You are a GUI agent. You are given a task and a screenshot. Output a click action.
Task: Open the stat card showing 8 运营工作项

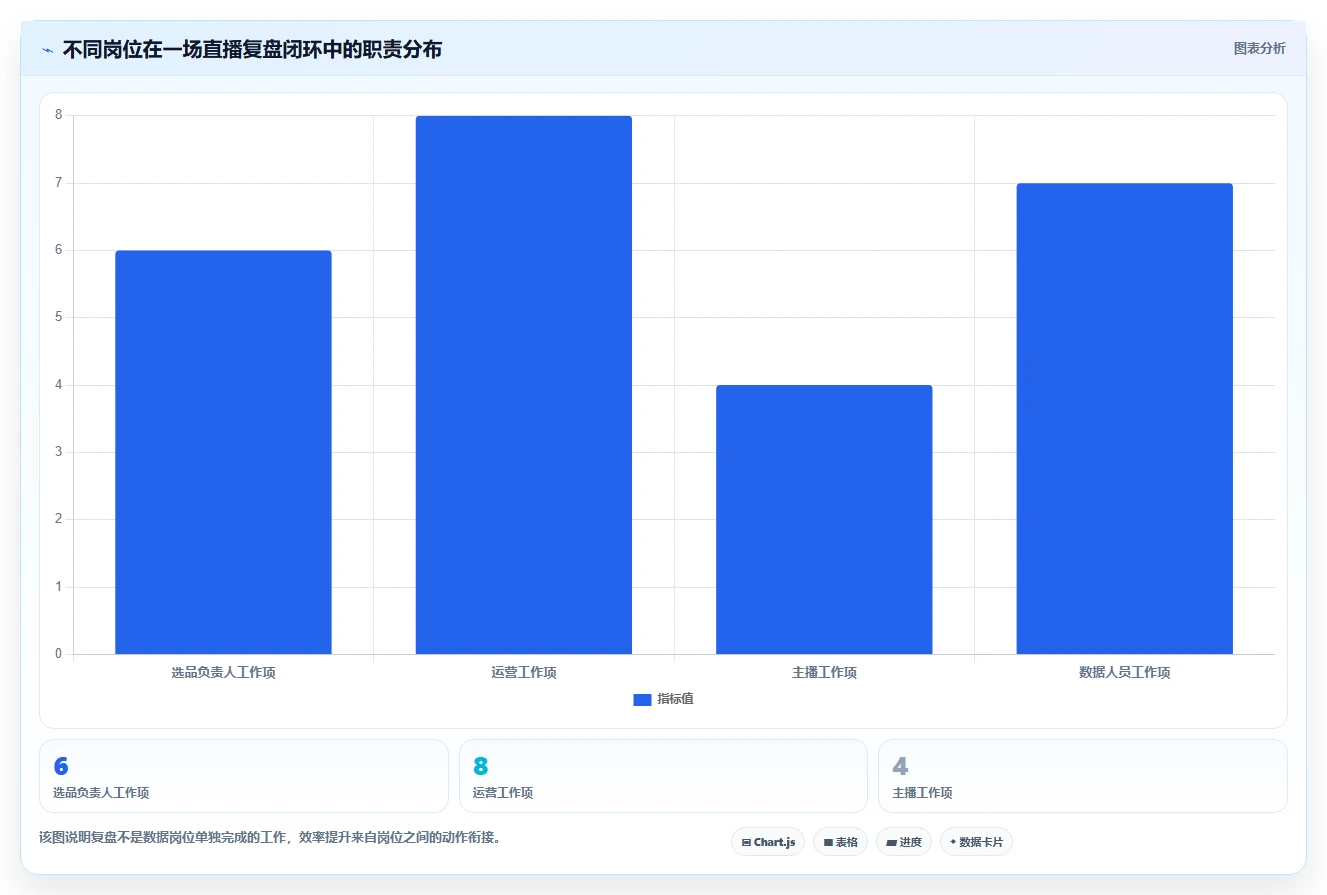coord(663,776)
